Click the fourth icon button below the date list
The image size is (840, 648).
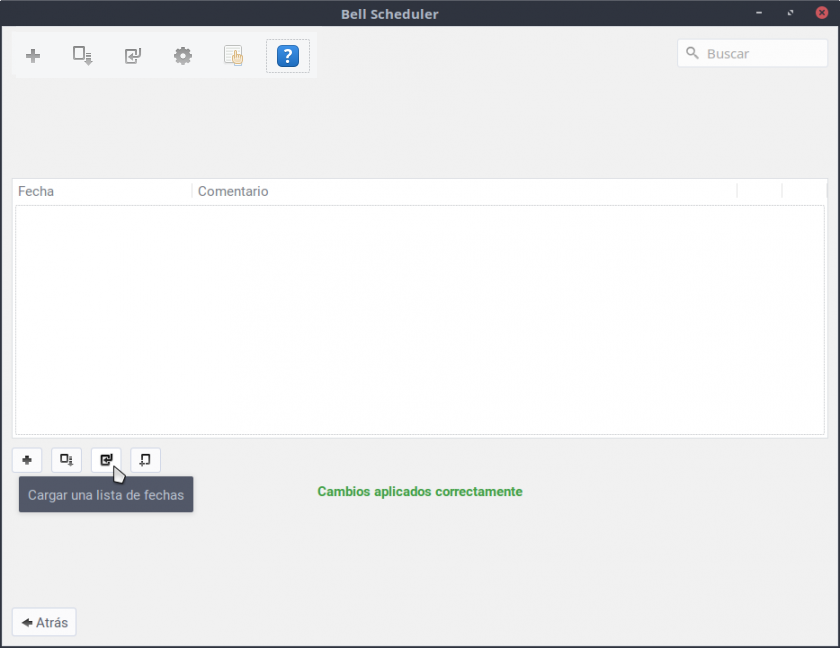point(145,460)
